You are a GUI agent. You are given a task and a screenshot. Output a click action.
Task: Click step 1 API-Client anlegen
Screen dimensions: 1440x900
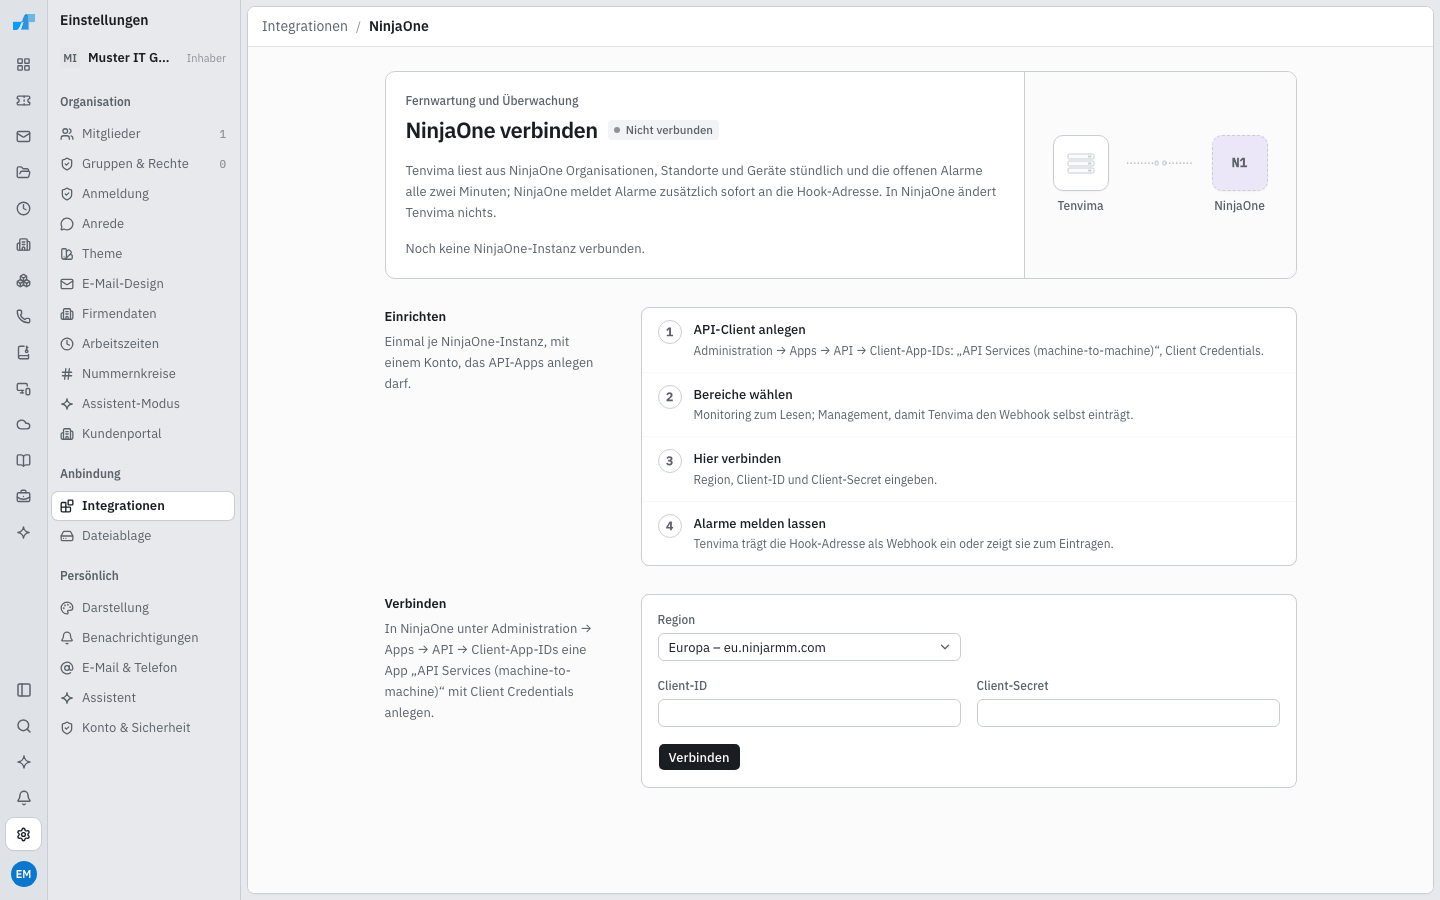pyautogui.click(x=968, y=340)
